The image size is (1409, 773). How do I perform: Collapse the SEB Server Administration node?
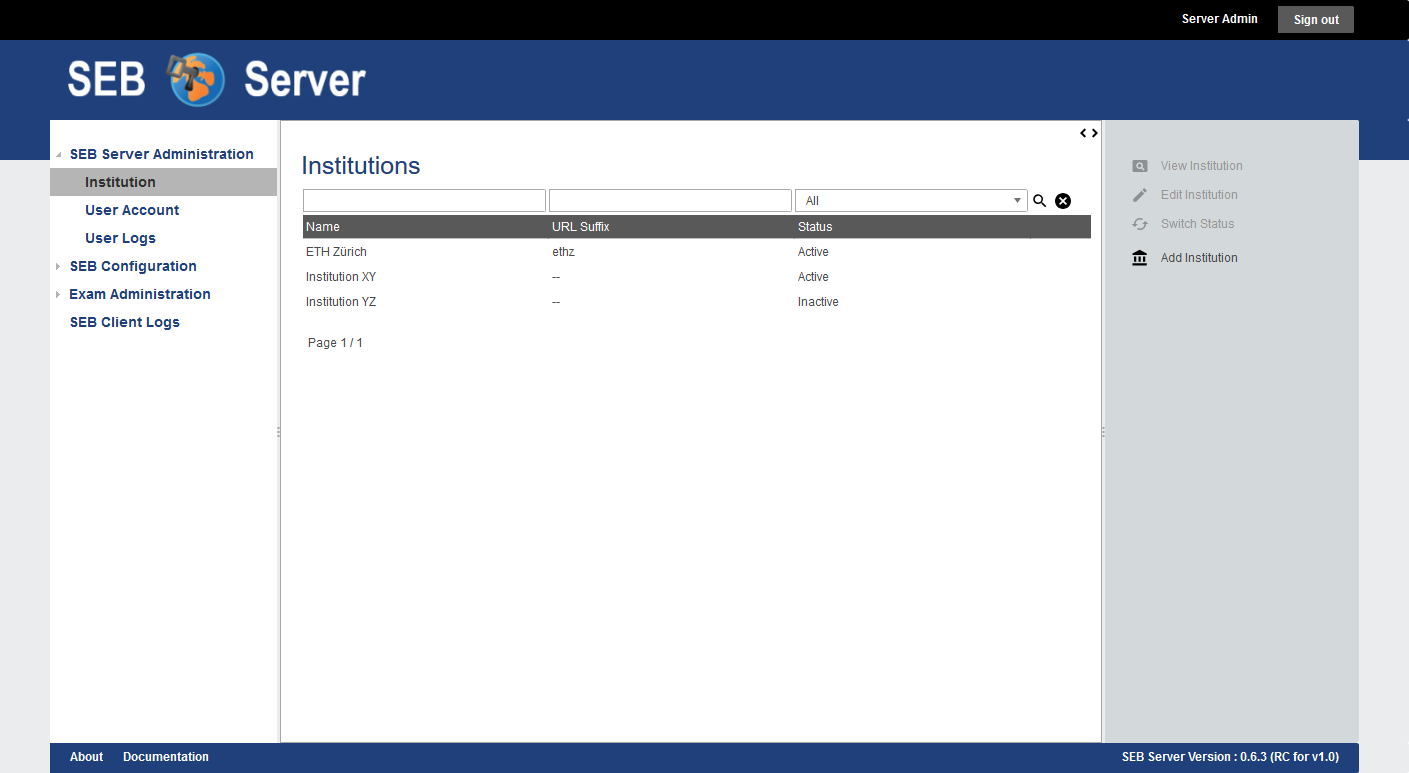(x=58, y=155)
